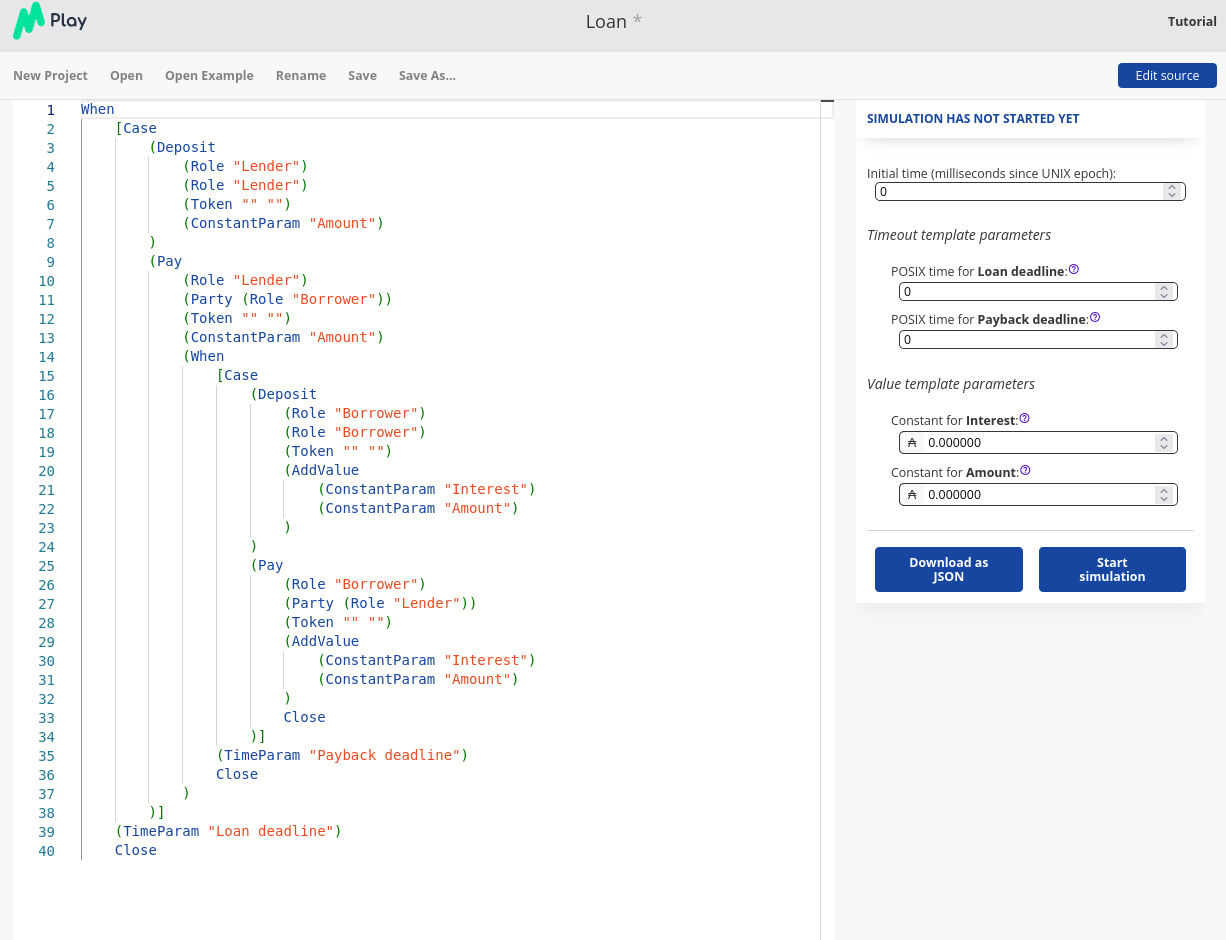
Task: Click the [Case text on line 2
Action: (136, 129)
